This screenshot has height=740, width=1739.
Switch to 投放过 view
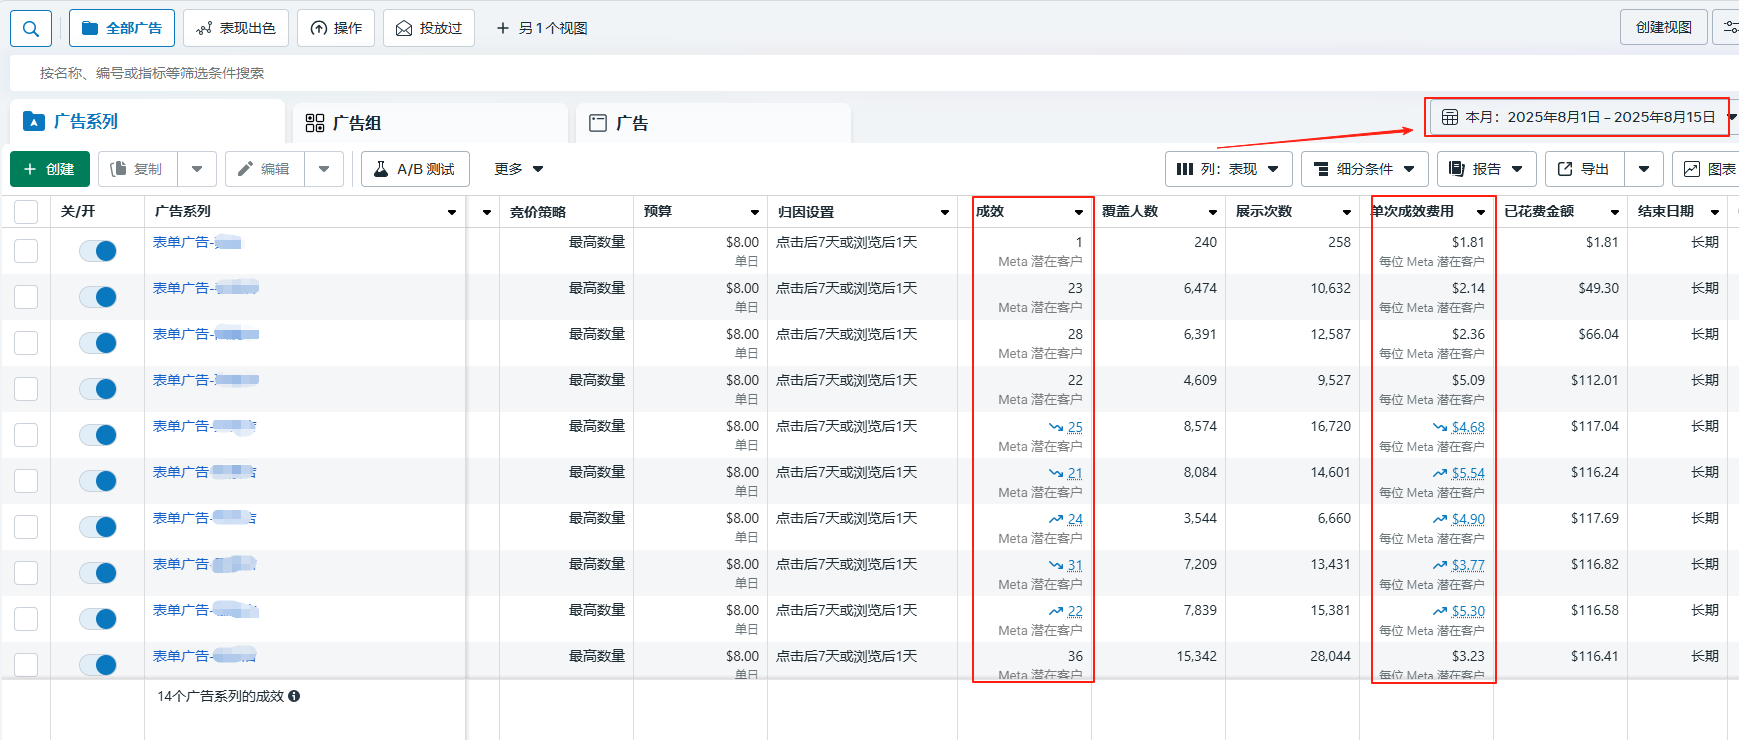click(x=429, y=28)
